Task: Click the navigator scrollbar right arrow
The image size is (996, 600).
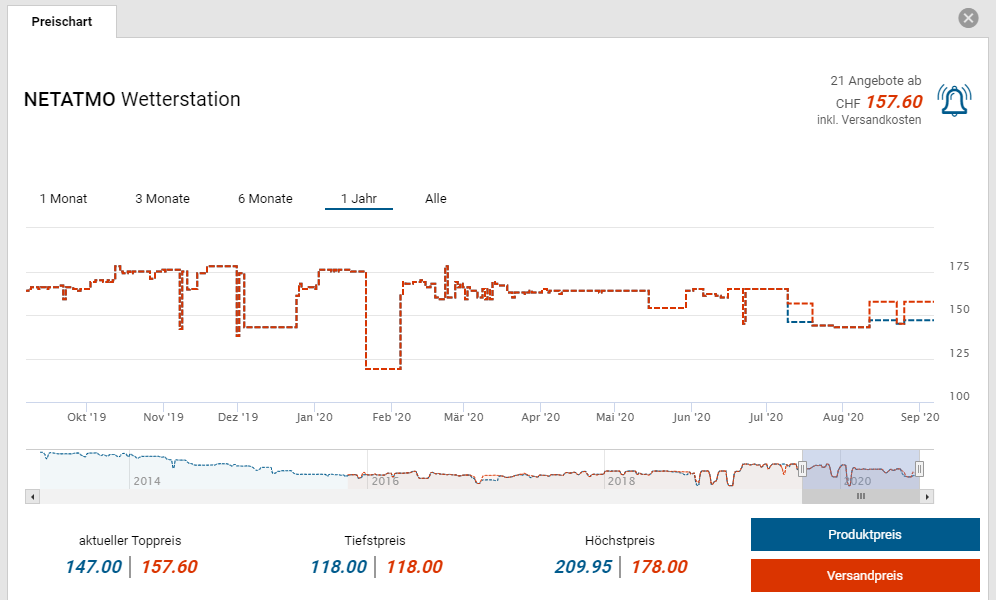Action: pyautogui.click(x=927, y=496)
